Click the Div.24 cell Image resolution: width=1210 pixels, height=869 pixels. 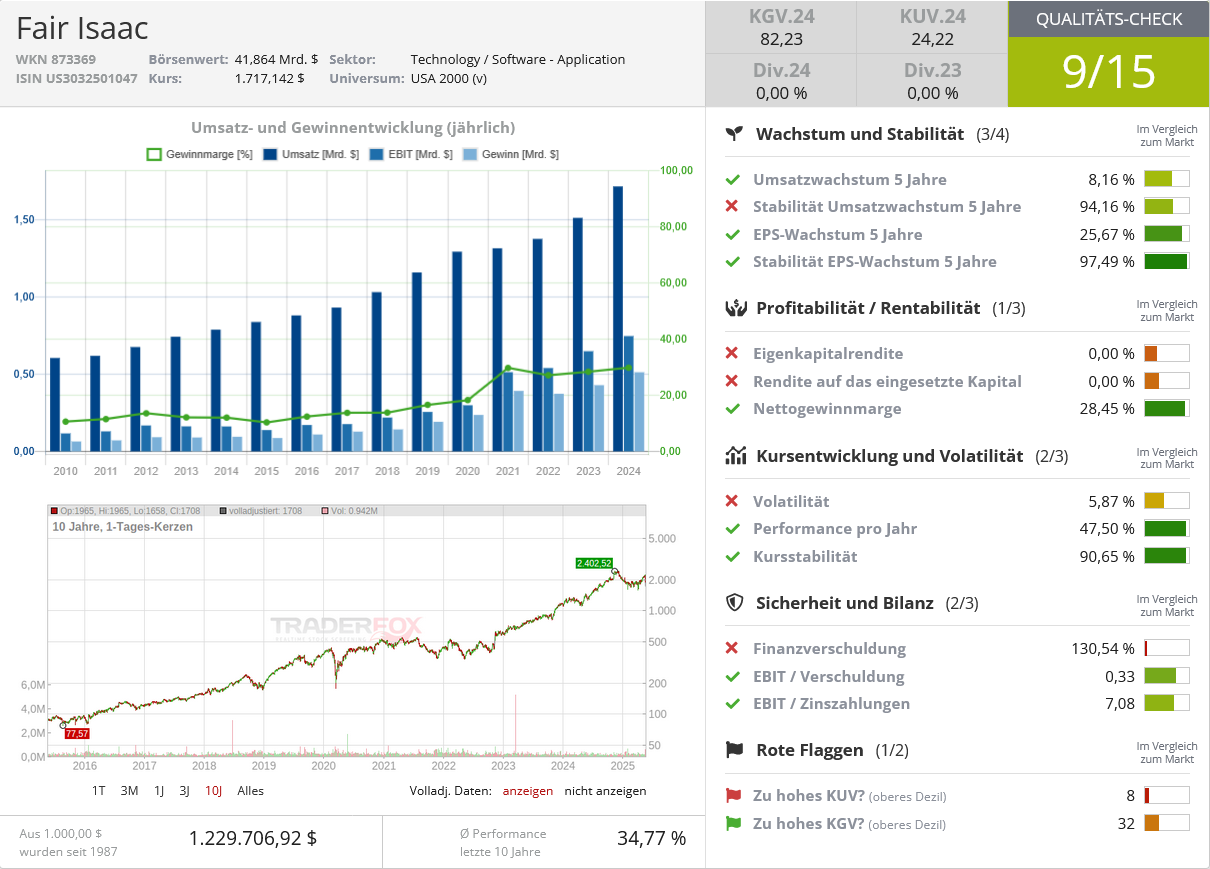[781, 80]
